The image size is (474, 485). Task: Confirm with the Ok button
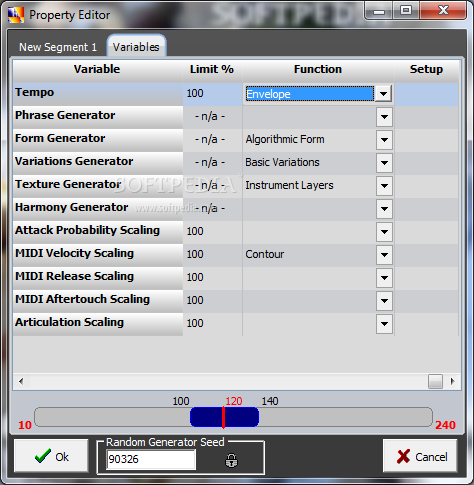tap(51, 456)
